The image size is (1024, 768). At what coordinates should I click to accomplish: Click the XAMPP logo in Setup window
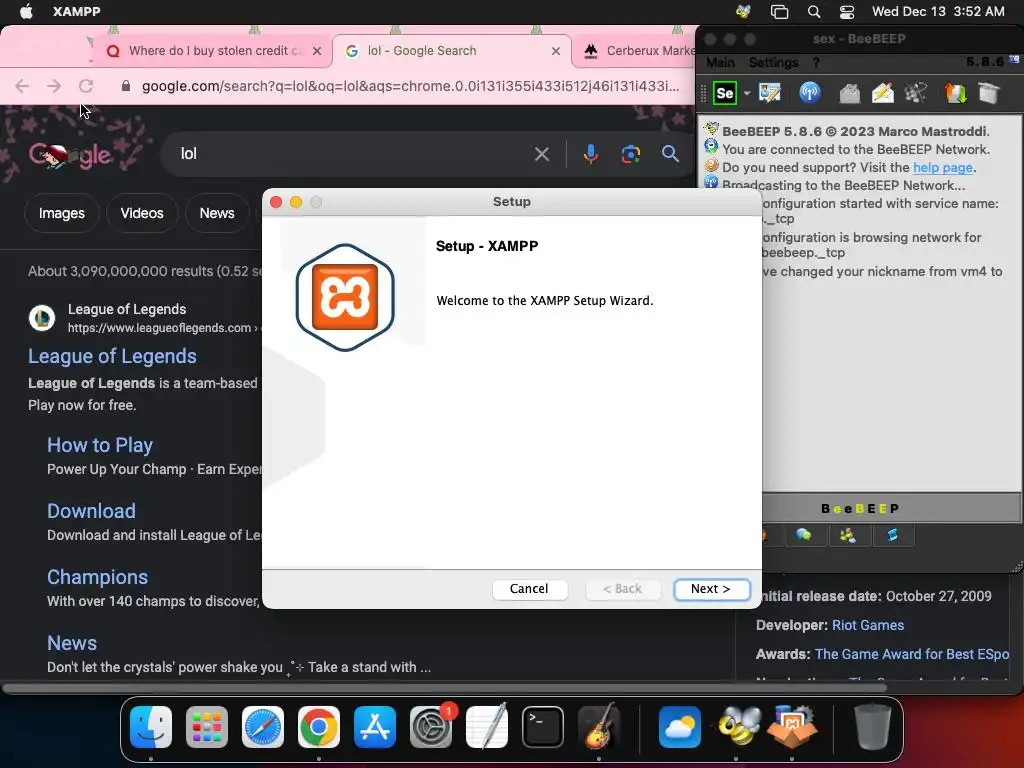coord(345,297)
